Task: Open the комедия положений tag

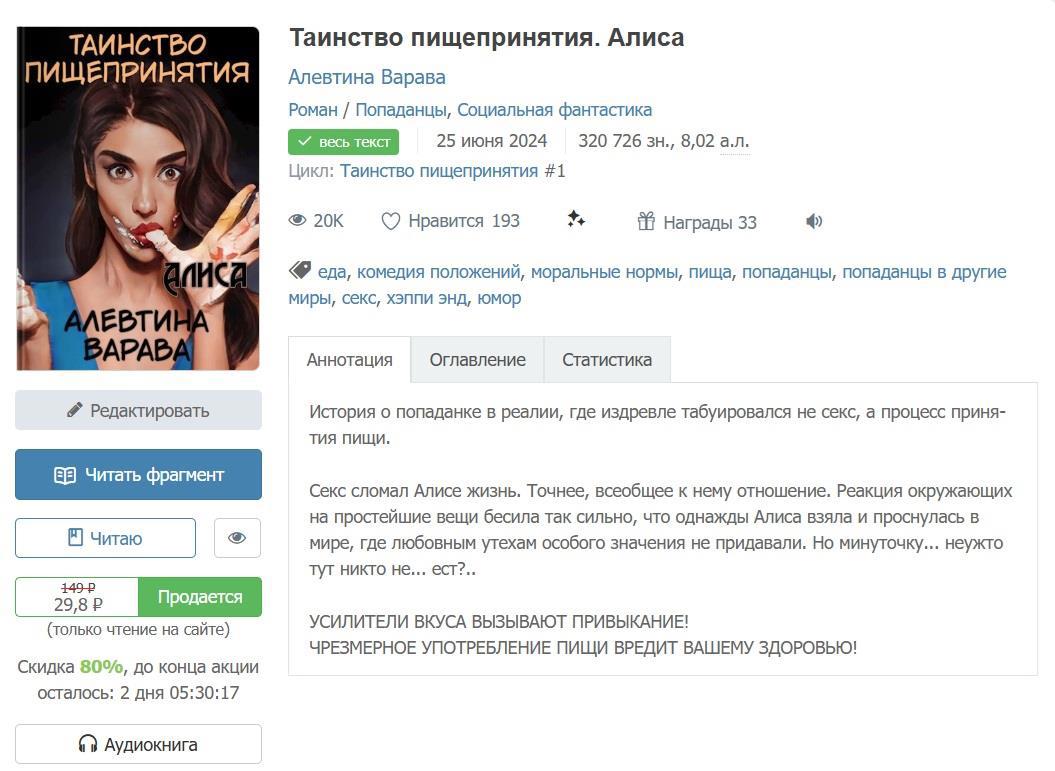Action: [439, 272]
